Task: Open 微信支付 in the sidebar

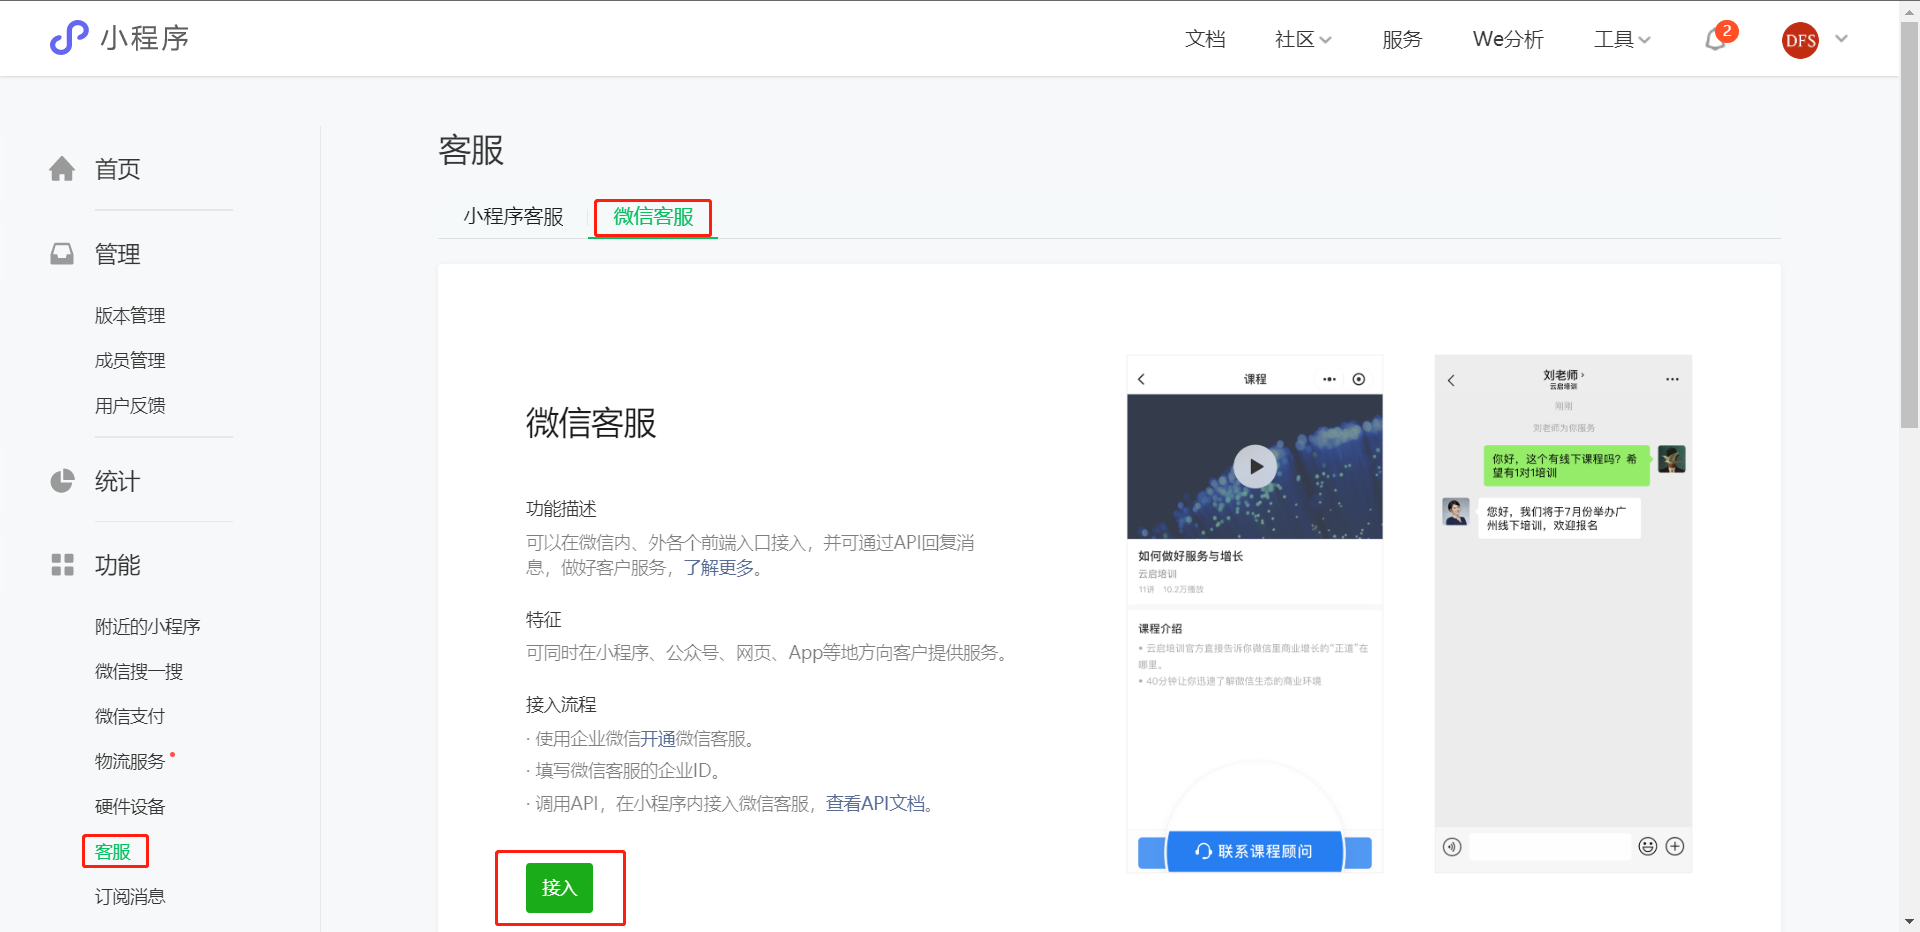Action: click(x=130, y=716)
